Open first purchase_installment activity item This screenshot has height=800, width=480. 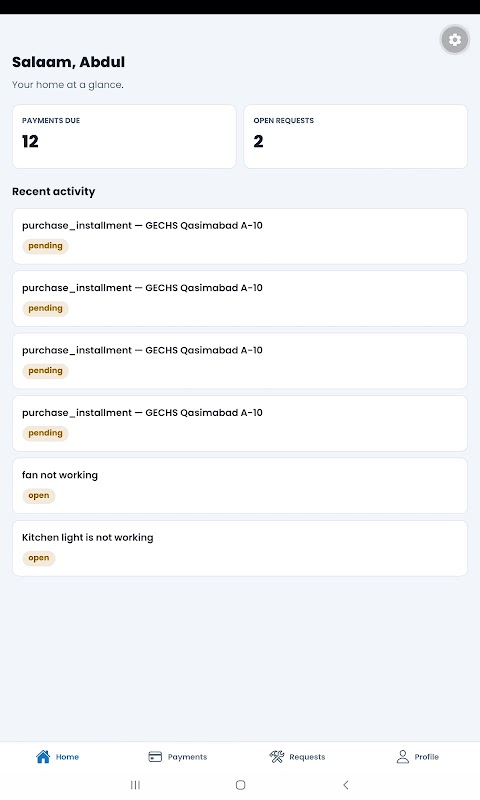pyautogui.click(x=240, y=236)
